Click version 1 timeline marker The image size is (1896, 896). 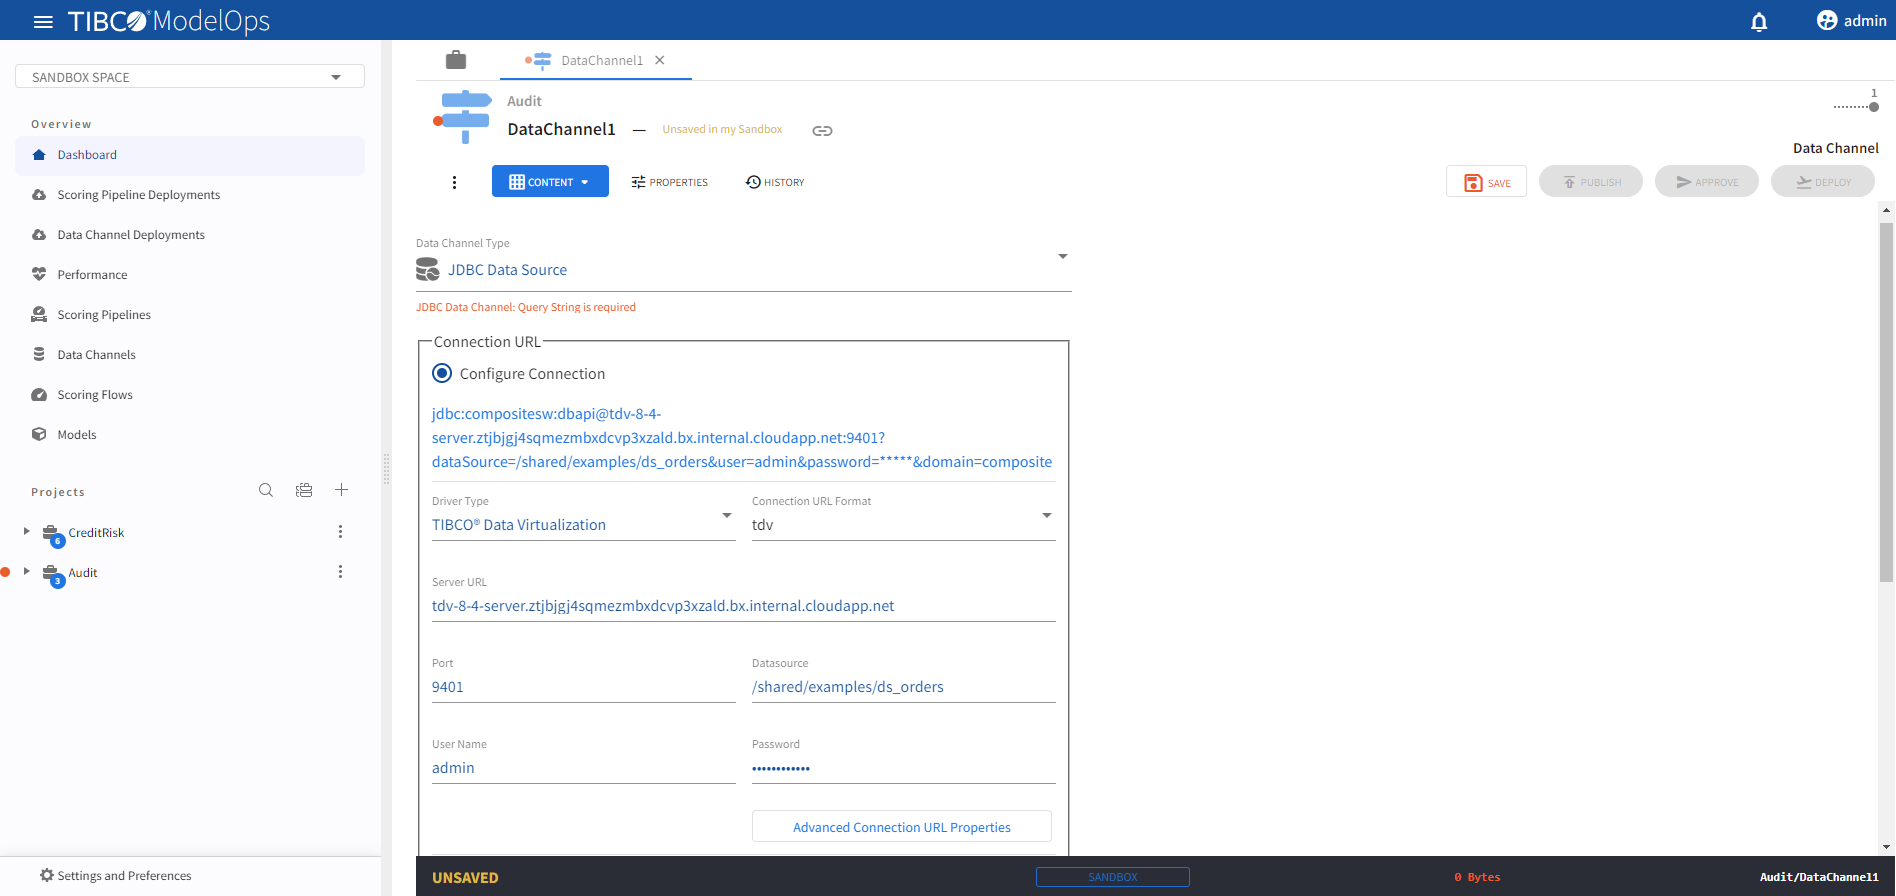point(1874,106)
